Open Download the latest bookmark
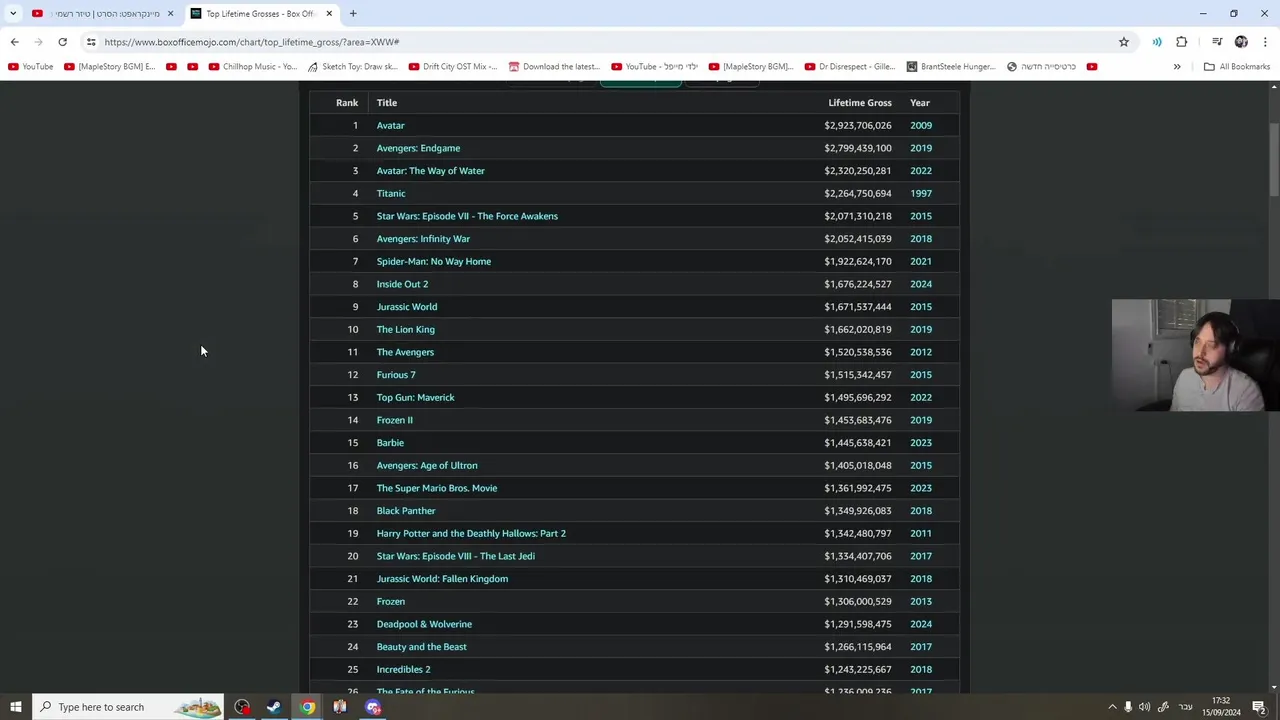 pos(554,67)
